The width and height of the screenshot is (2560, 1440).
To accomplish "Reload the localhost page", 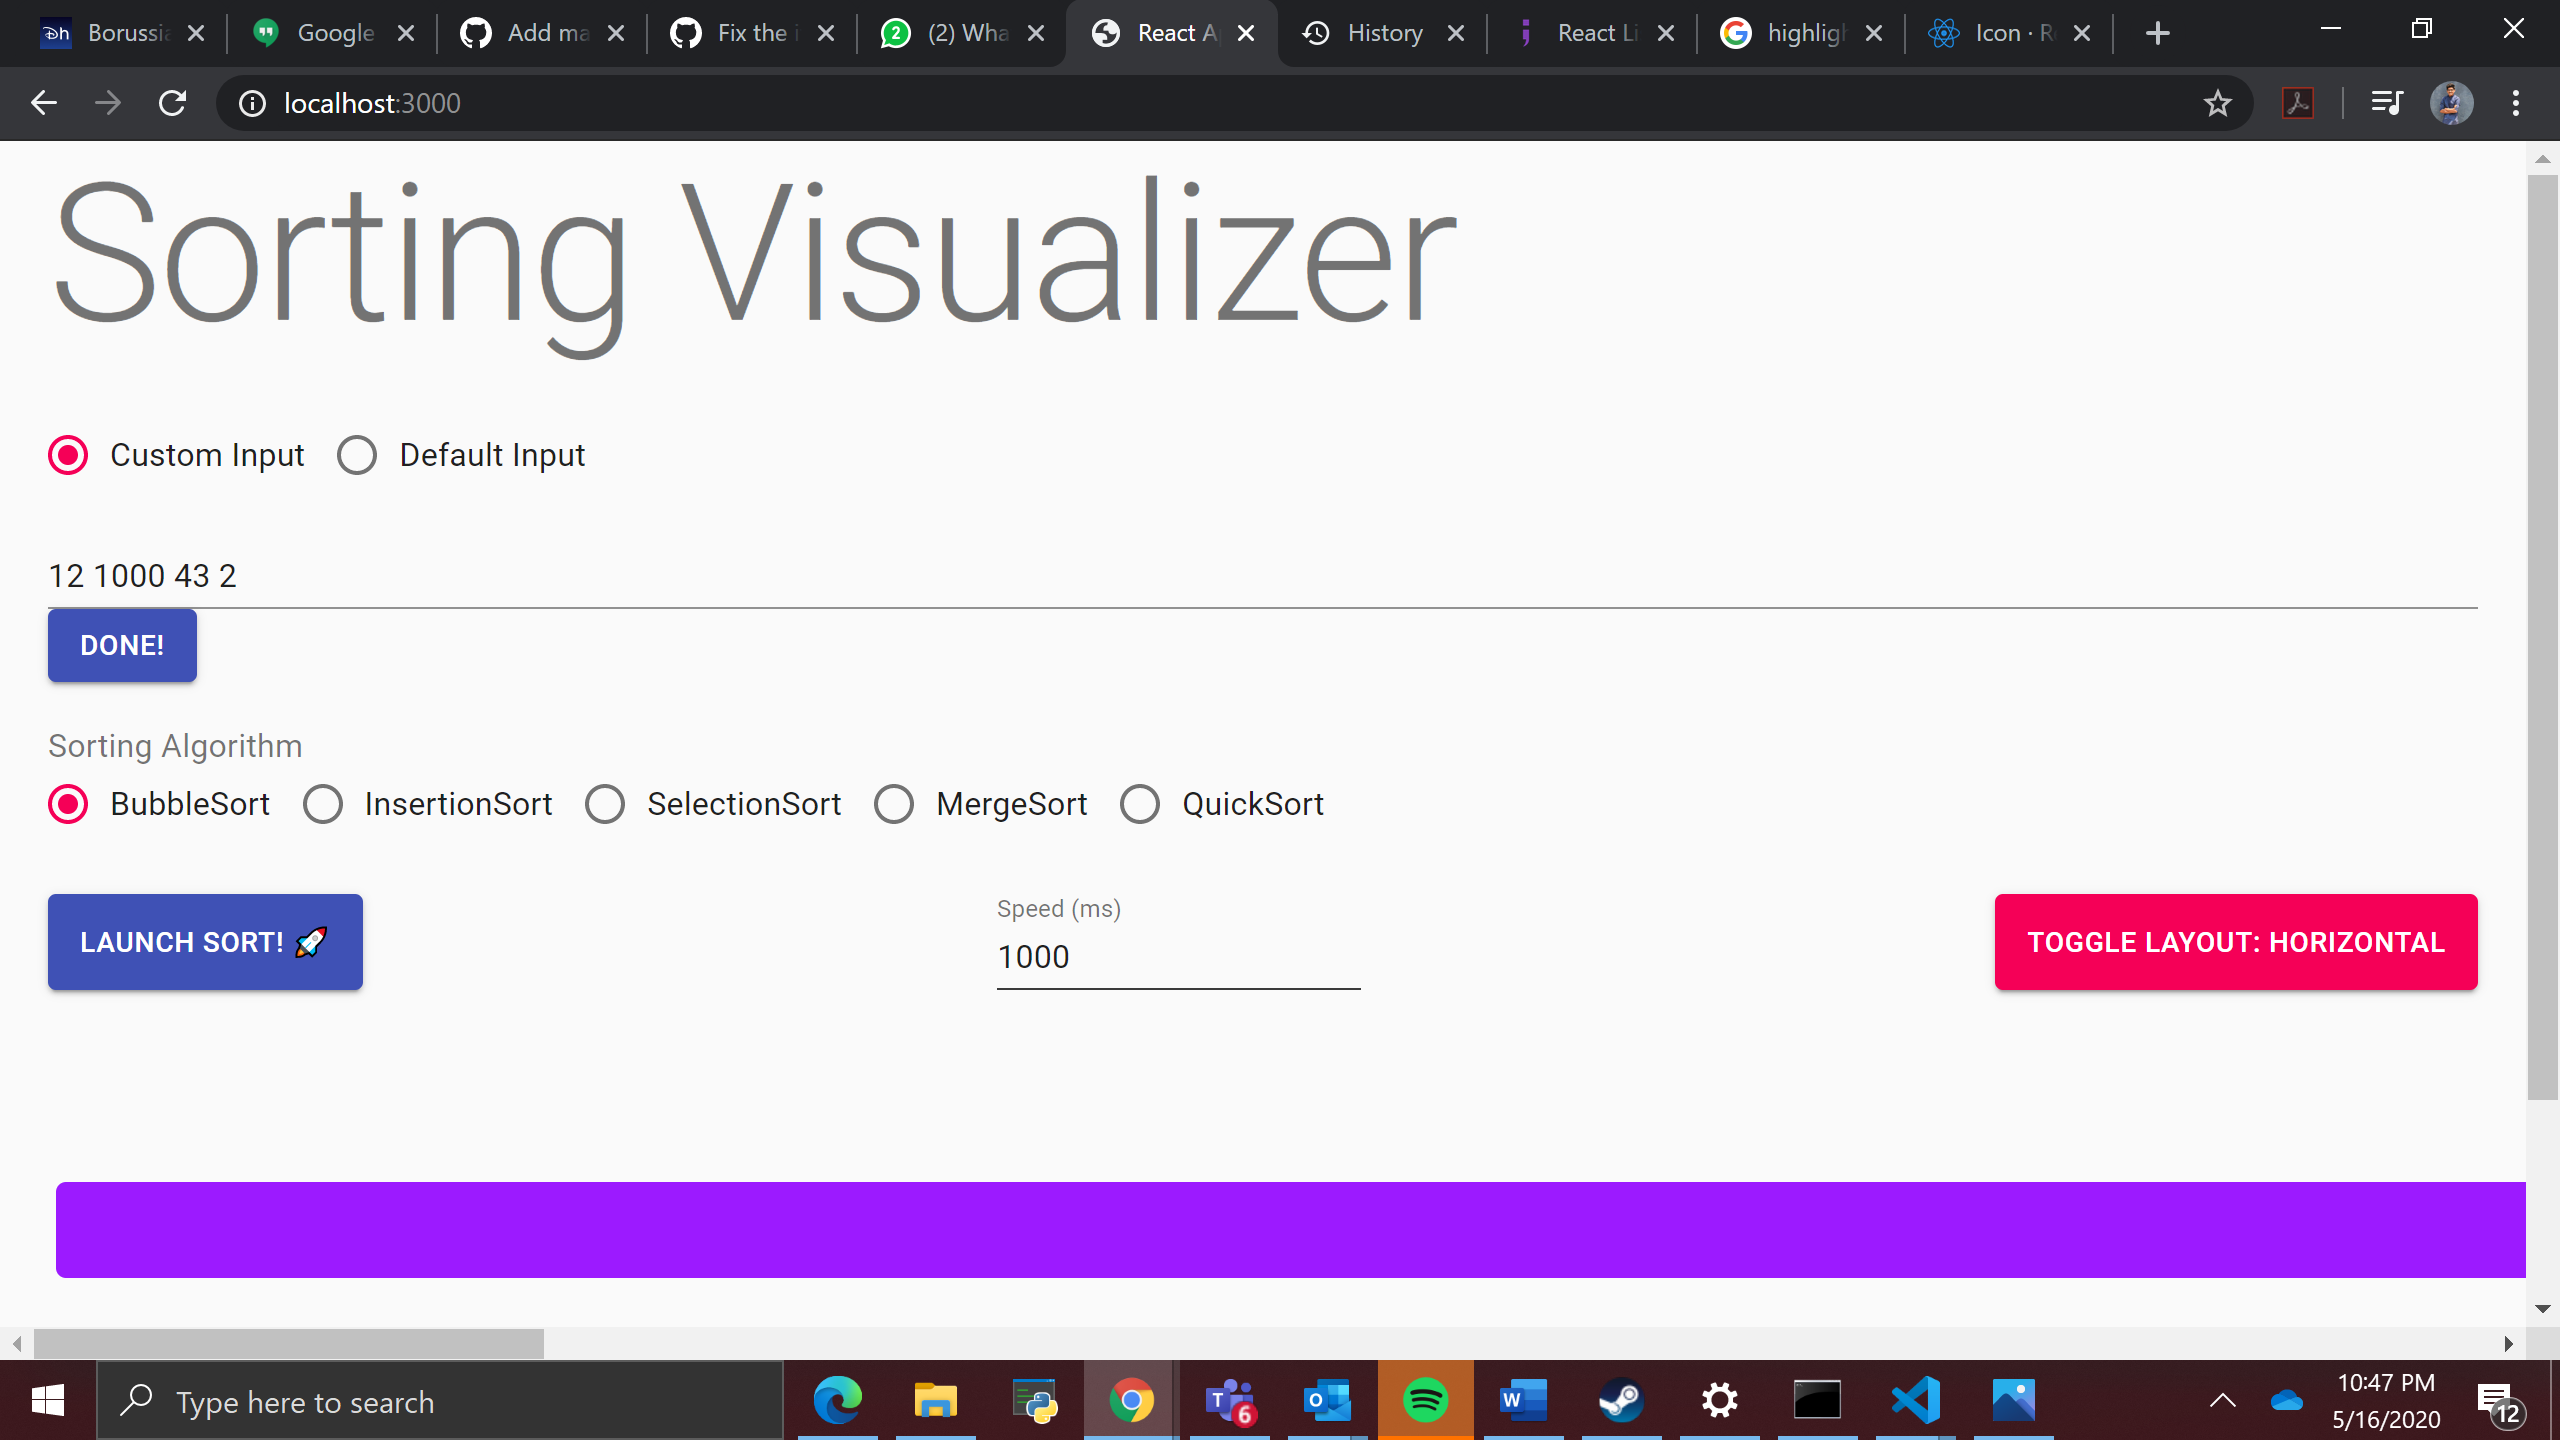I will click(x=172, y=102).
